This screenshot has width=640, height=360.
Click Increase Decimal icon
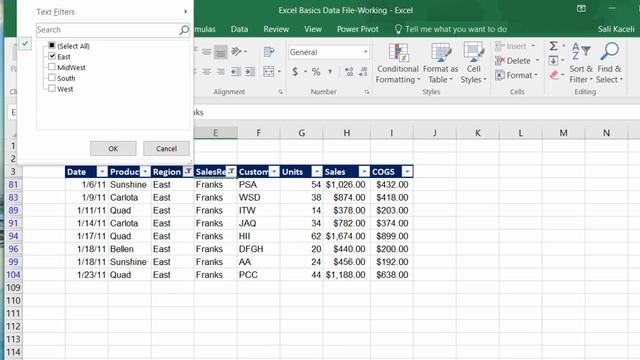tap(349, 72)
